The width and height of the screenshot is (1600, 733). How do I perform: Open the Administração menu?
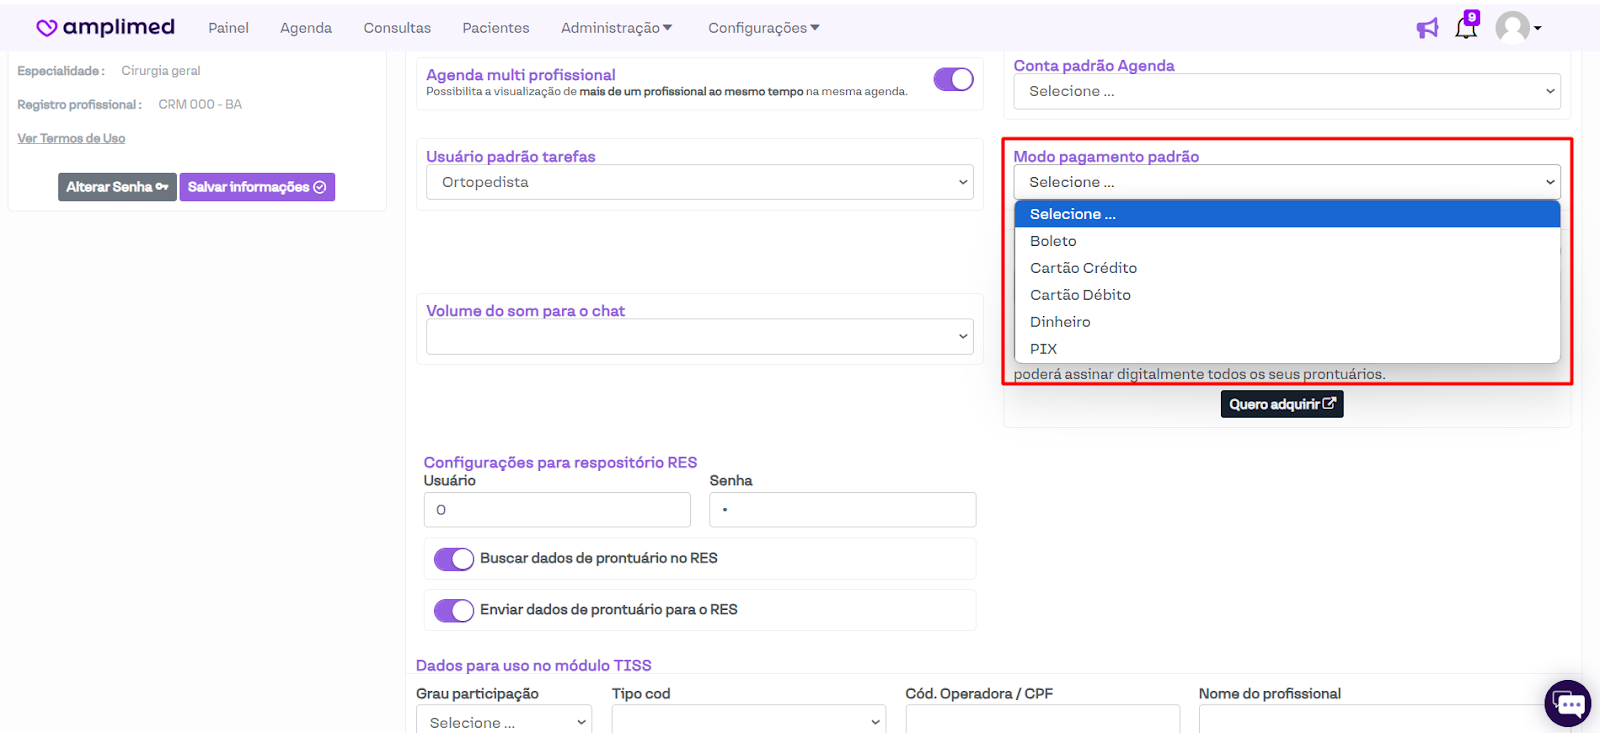[616, 28]
